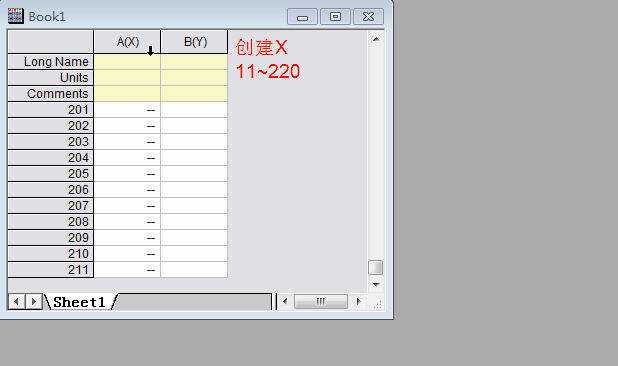Select row header 203

click(50, 142)
